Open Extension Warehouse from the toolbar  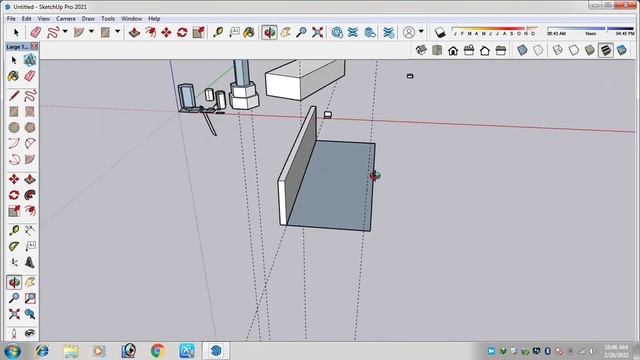pos(353,32)
